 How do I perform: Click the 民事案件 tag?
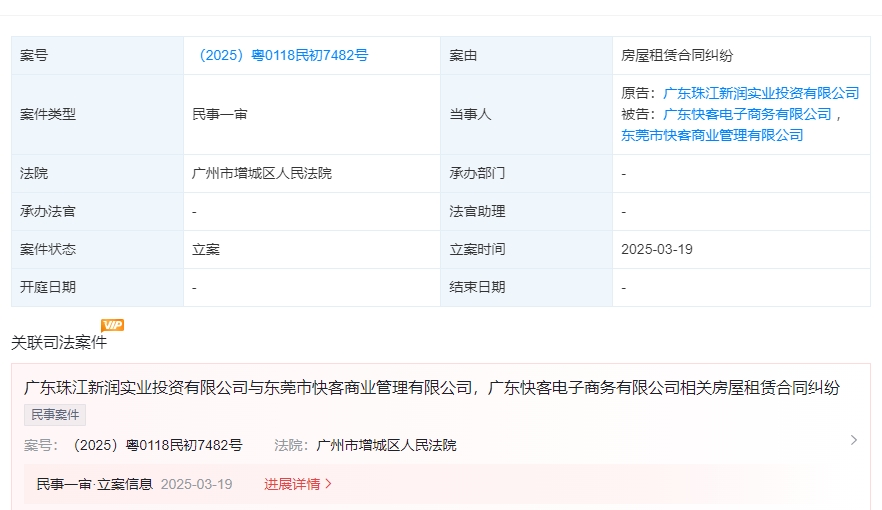point(55,415)
